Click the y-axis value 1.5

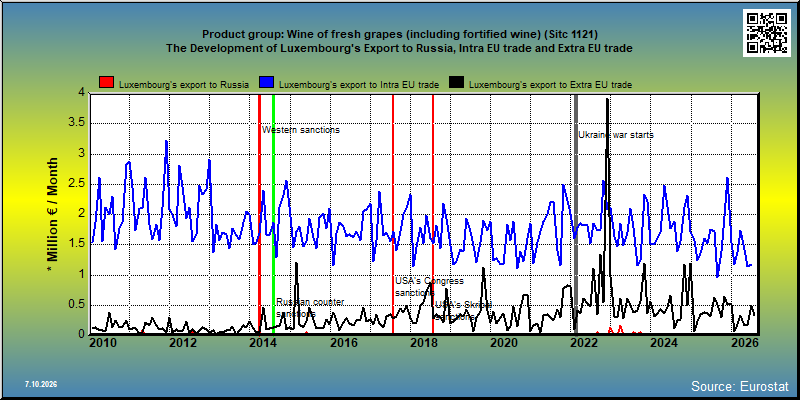(x=77, y=244)
